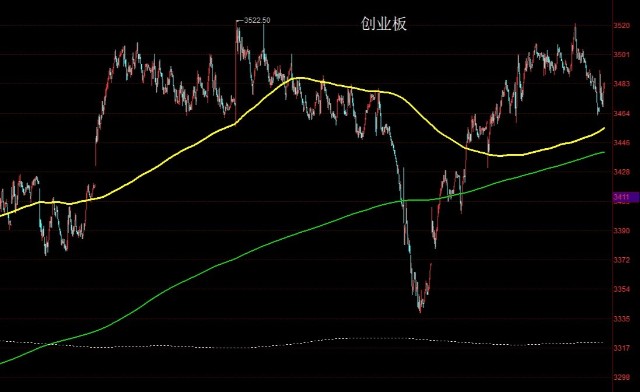The image size is (640, 392).
Task: Click the 创业板 chart title
Action: point(384,24)
